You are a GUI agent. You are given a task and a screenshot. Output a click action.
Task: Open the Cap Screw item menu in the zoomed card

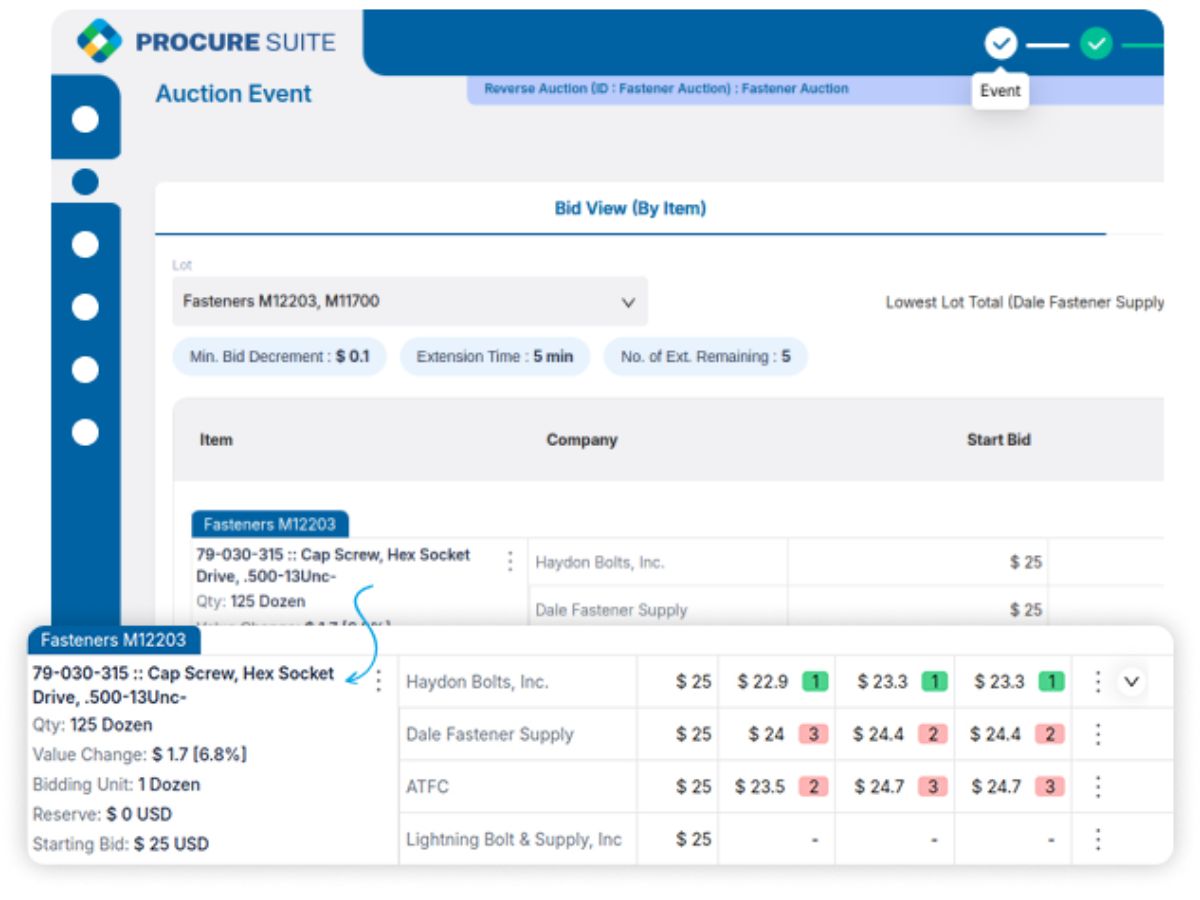[x=378, y=681]
